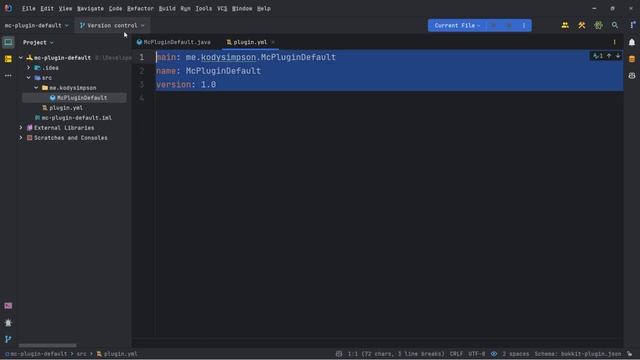
Task: Click the status bar icon left of caret position
Action: [x=339, y=354]
